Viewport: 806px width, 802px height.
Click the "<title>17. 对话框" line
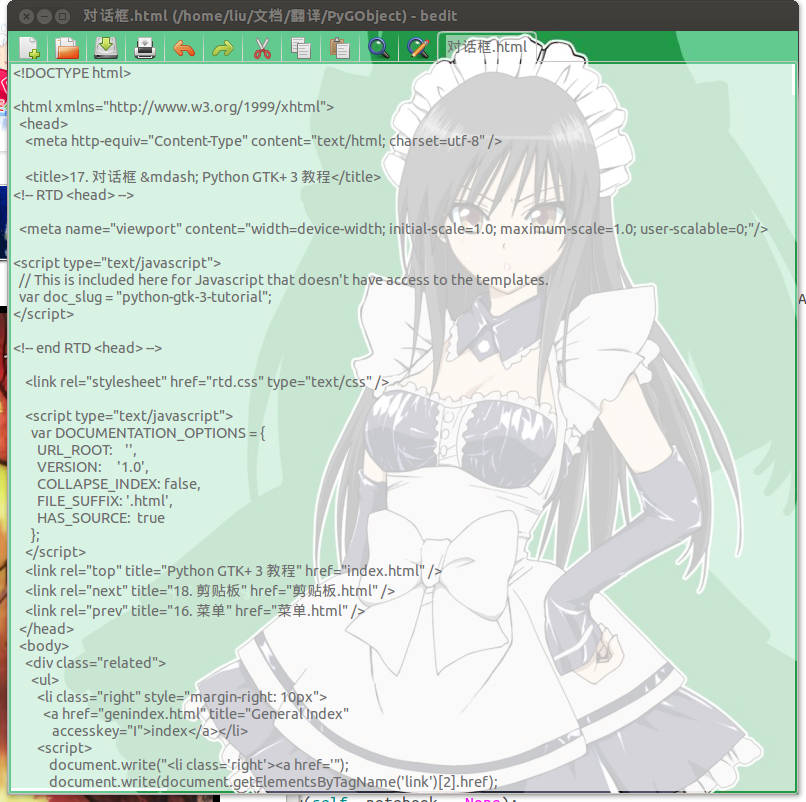coord(203,177)
